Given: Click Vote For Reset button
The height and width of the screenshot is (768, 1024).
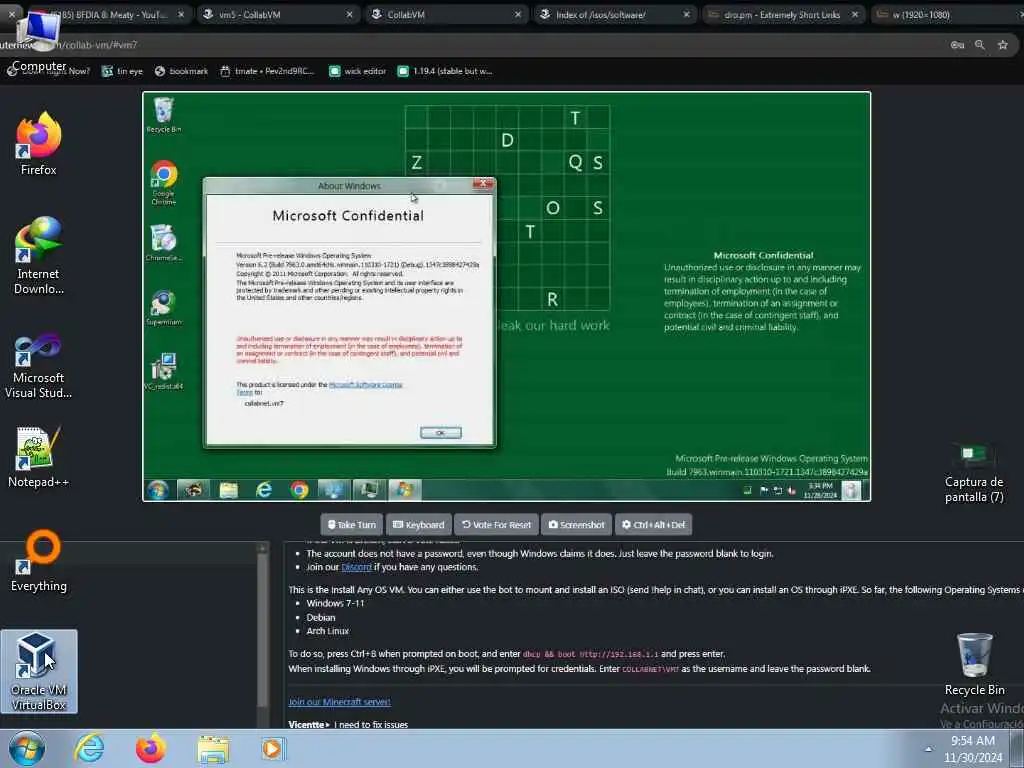Looking at the screenshot, I should click(x=496, y=524).
